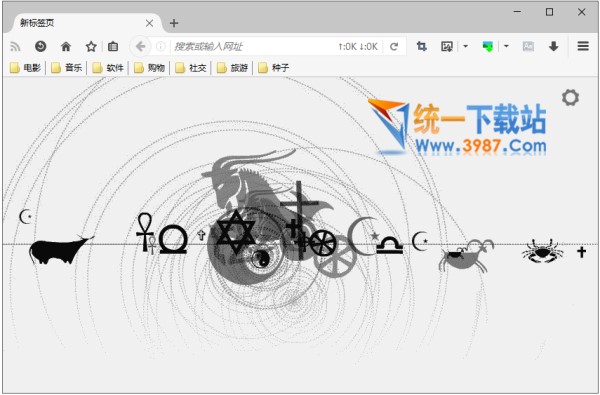This screenshot has width=600, height=395.
Task: Open the downloads arrow button
Action: tap(553, 47)
